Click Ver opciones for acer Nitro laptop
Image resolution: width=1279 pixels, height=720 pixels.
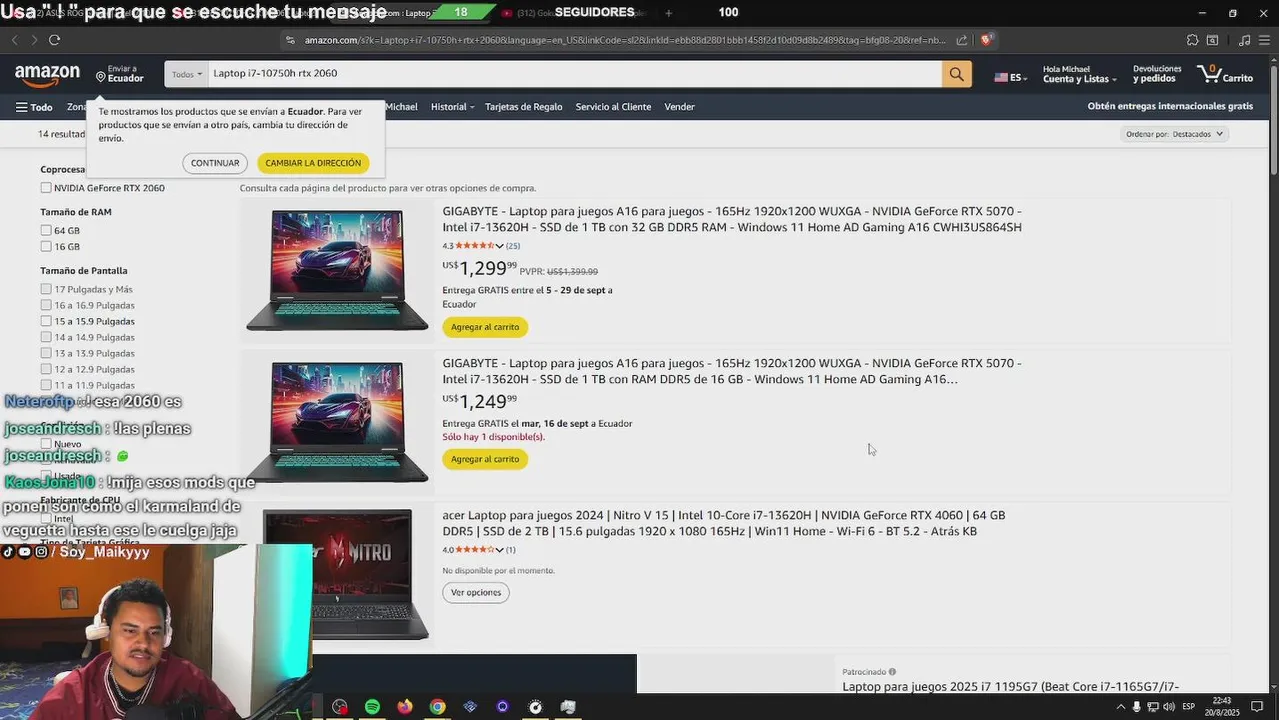(476, 592)
